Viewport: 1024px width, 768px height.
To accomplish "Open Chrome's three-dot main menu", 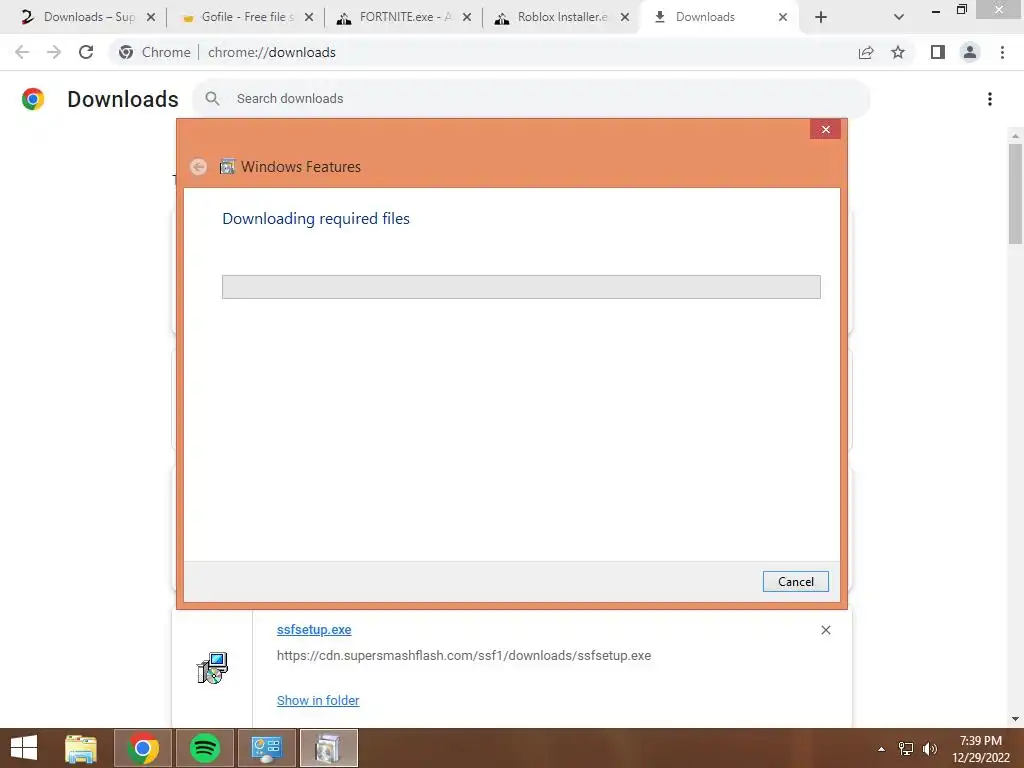I will [1002, 52].
